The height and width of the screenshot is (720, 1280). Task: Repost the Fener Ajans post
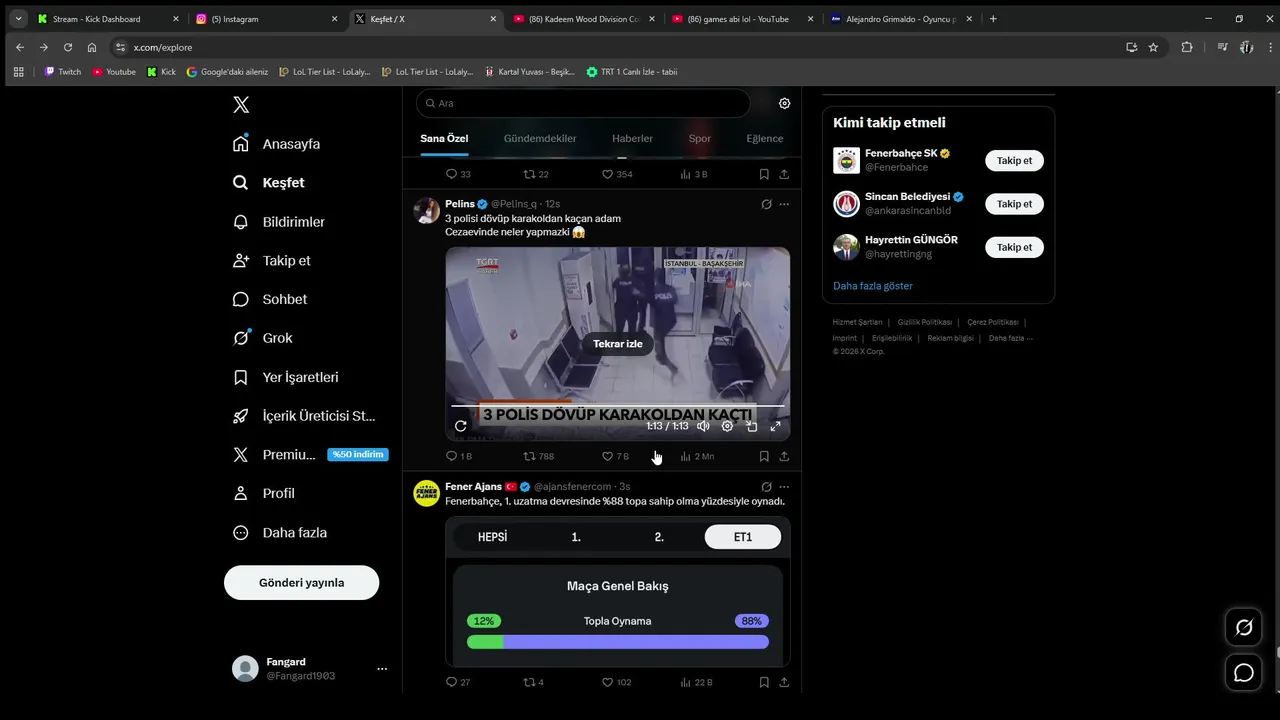pyautogui.click(x=534, y=682)
